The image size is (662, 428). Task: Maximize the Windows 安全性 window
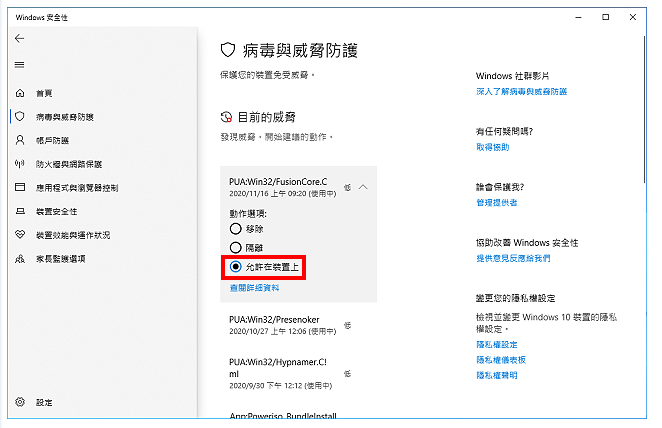point(605,17)
